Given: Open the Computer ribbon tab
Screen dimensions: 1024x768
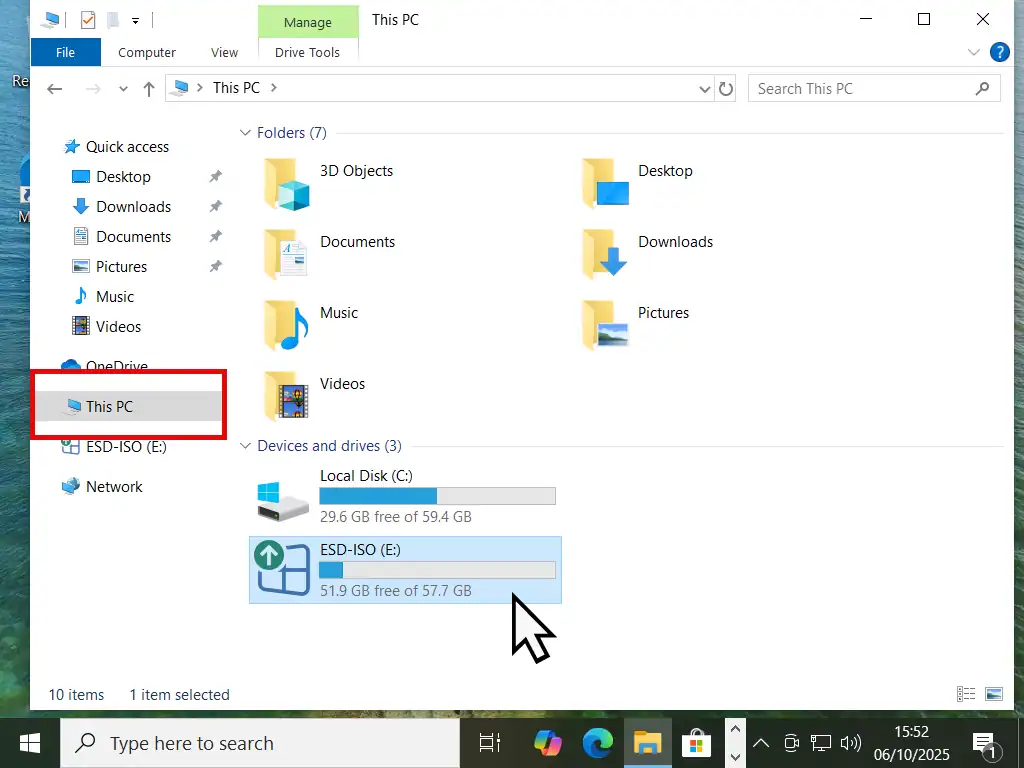Looking at the screenshot, I should click(x=147, y=52).
